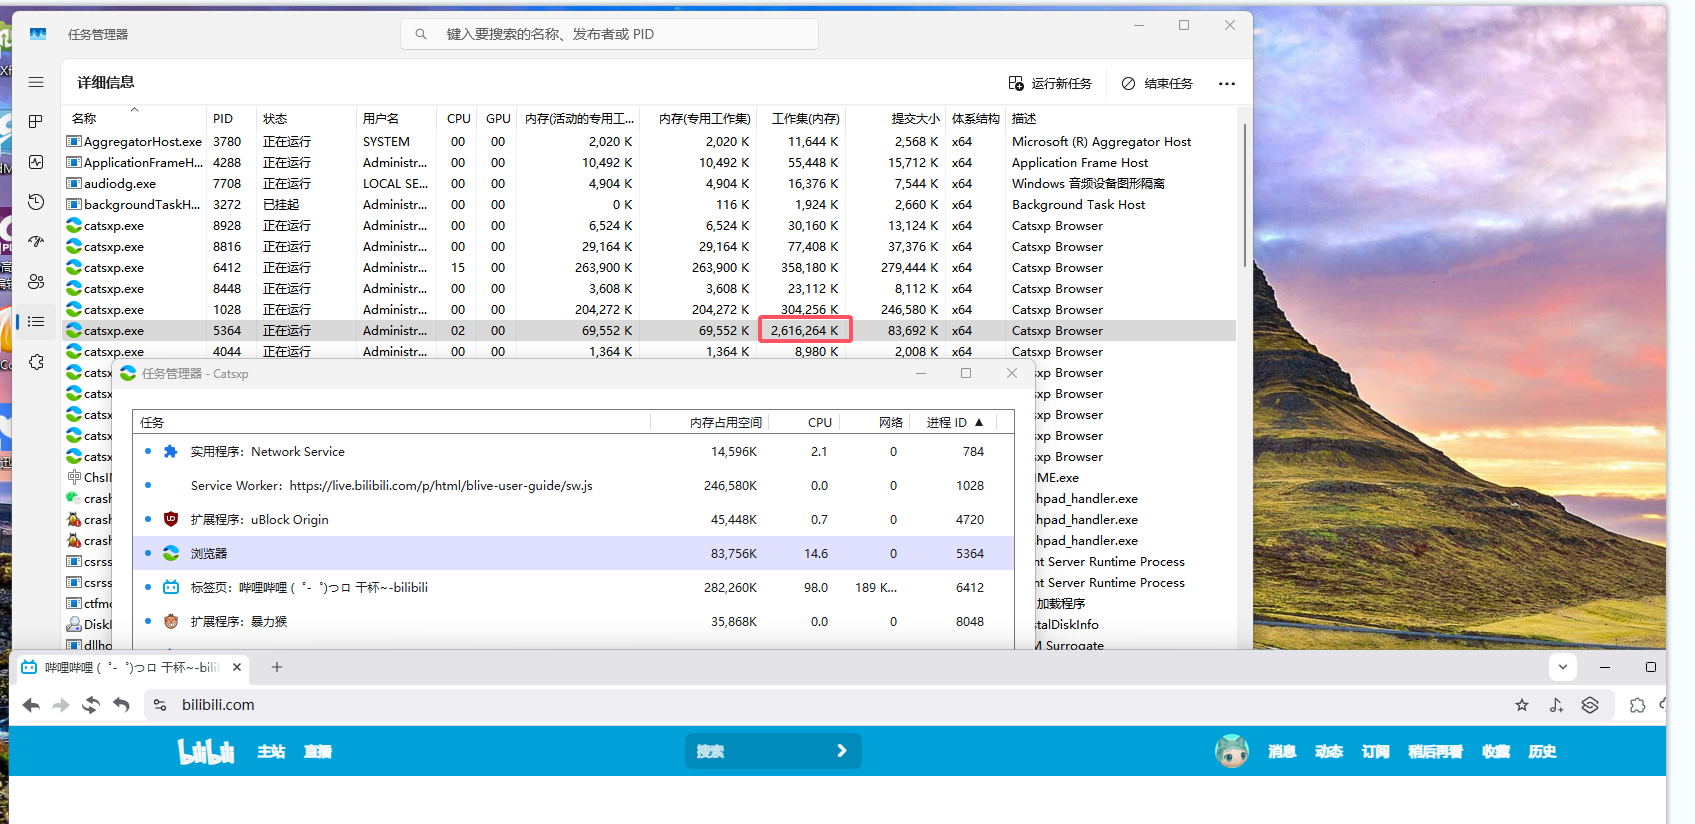Go back in the Catsxp browser

(31, 705)
